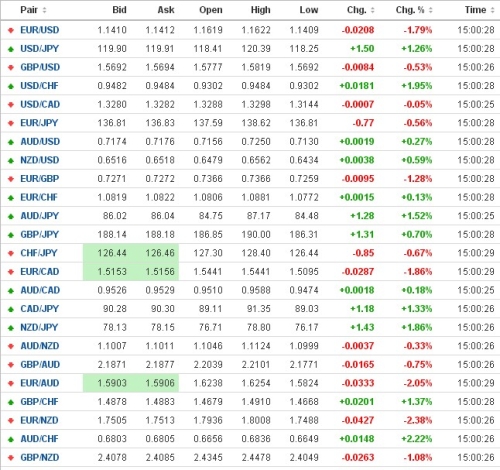The width and height of the screenshot is (500, 470).
Task: Sort by the Chg. % column arrows
Action: pyautogui.click(x=430, y=10)
